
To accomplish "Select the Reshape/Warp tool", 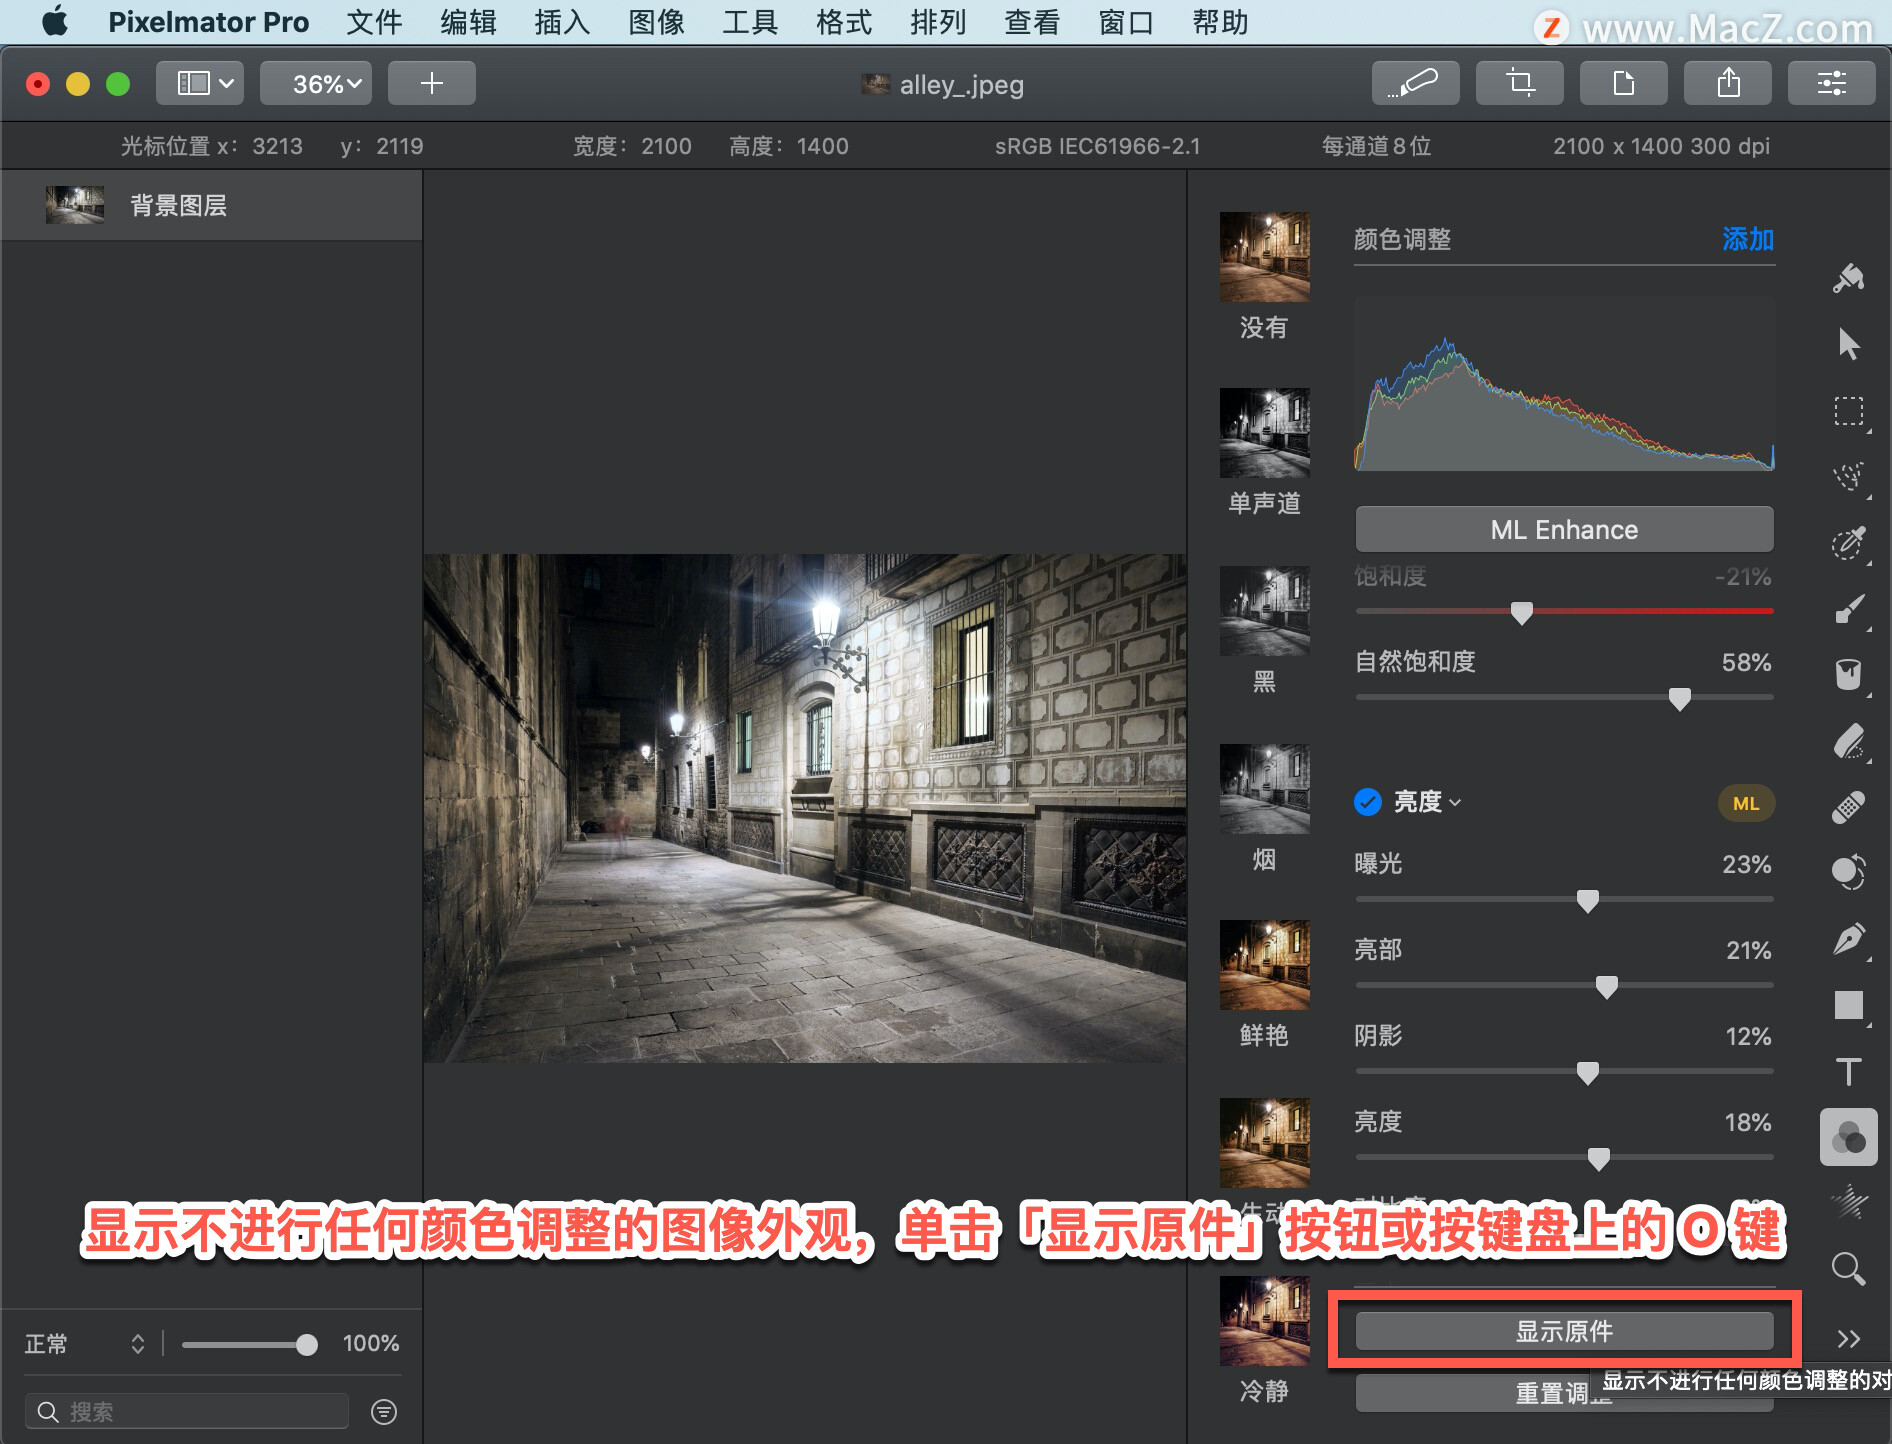I will [x=1849, y=872].
